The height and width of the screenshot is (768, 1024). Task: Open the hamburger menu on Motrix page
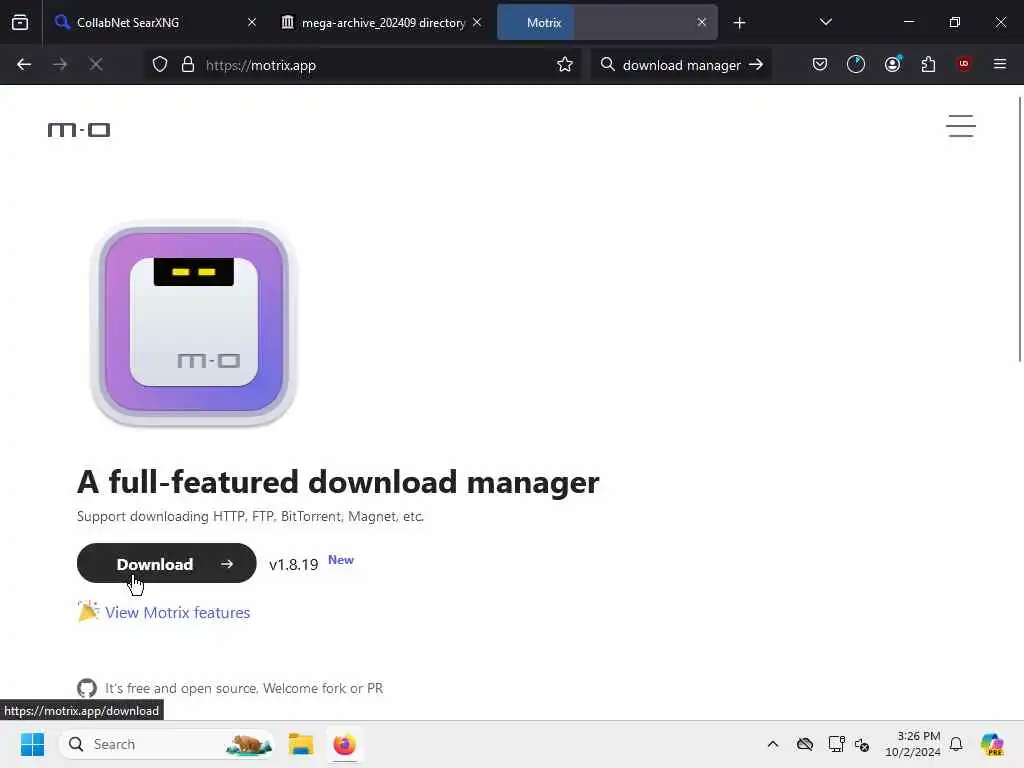coord(961,126)
